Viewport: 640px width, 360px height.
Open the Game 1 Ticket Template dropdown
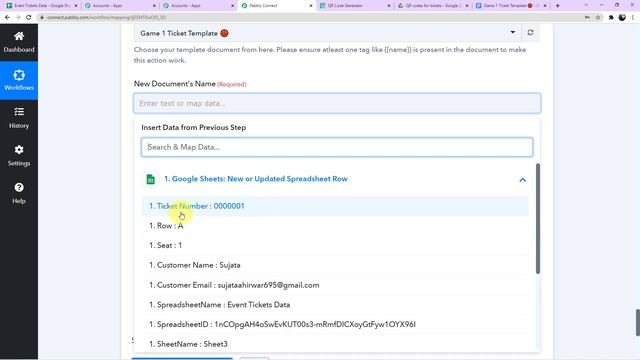pos(327,33)
